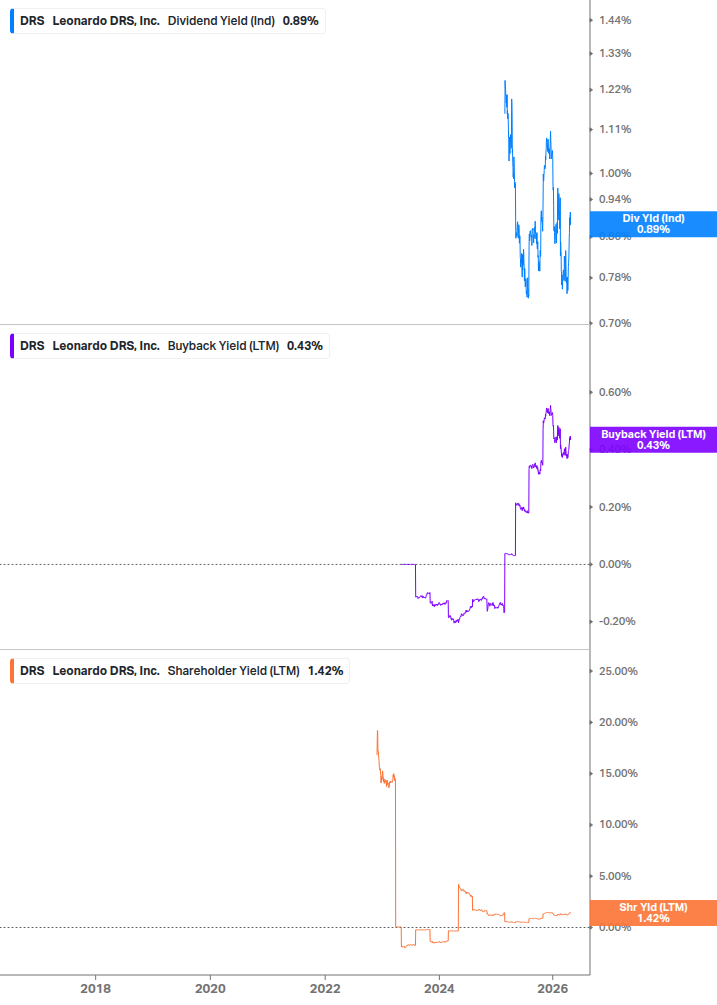The width and height of the screenshot is (717, 1005).
Task: Click the 0.94% axis label
Action: (615, 199)
